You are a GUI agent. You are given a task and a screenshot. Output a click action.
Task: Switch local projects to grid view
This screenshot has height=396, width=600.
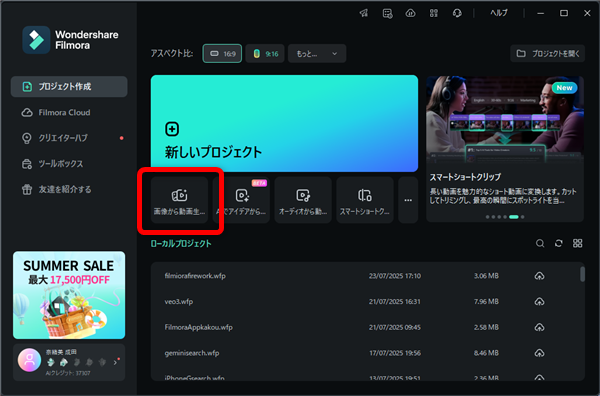tap(577, 243)
